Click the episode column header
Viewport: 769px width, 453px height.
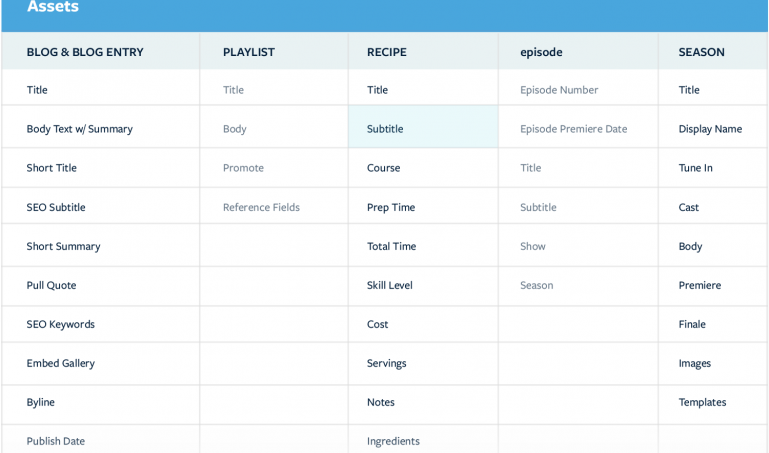[578, 51]
